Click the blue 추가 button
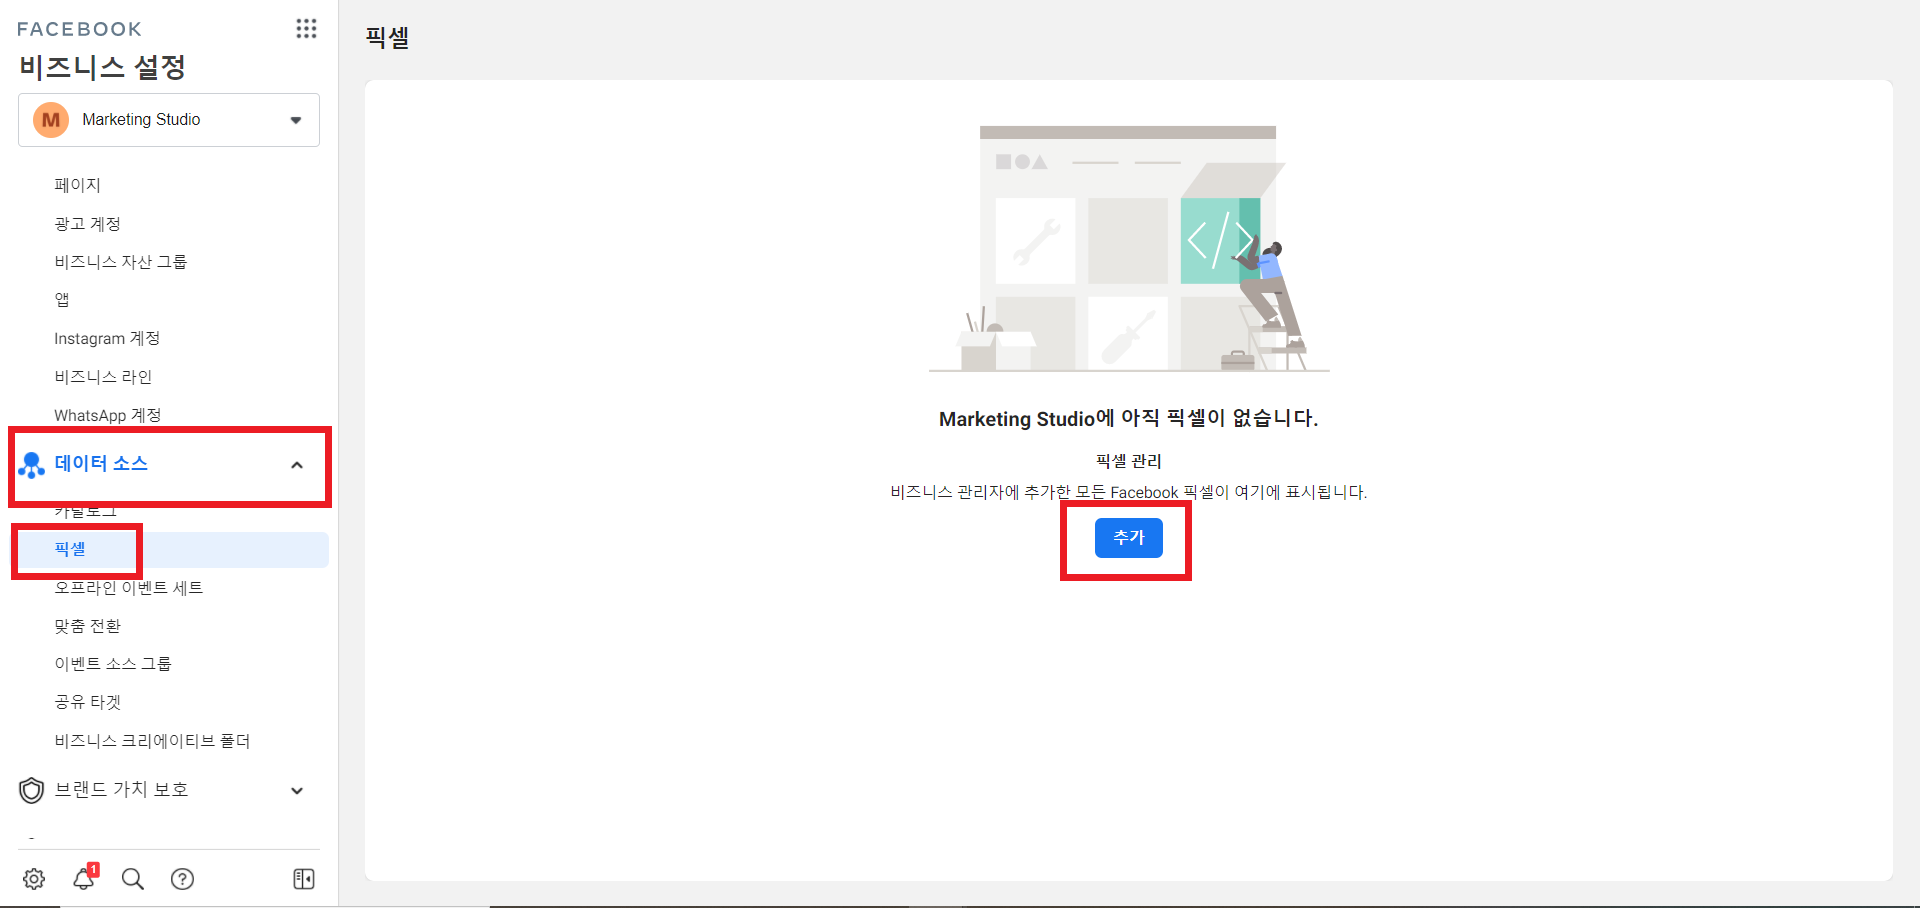1920x908 pixels. (x=1129, y=538)
